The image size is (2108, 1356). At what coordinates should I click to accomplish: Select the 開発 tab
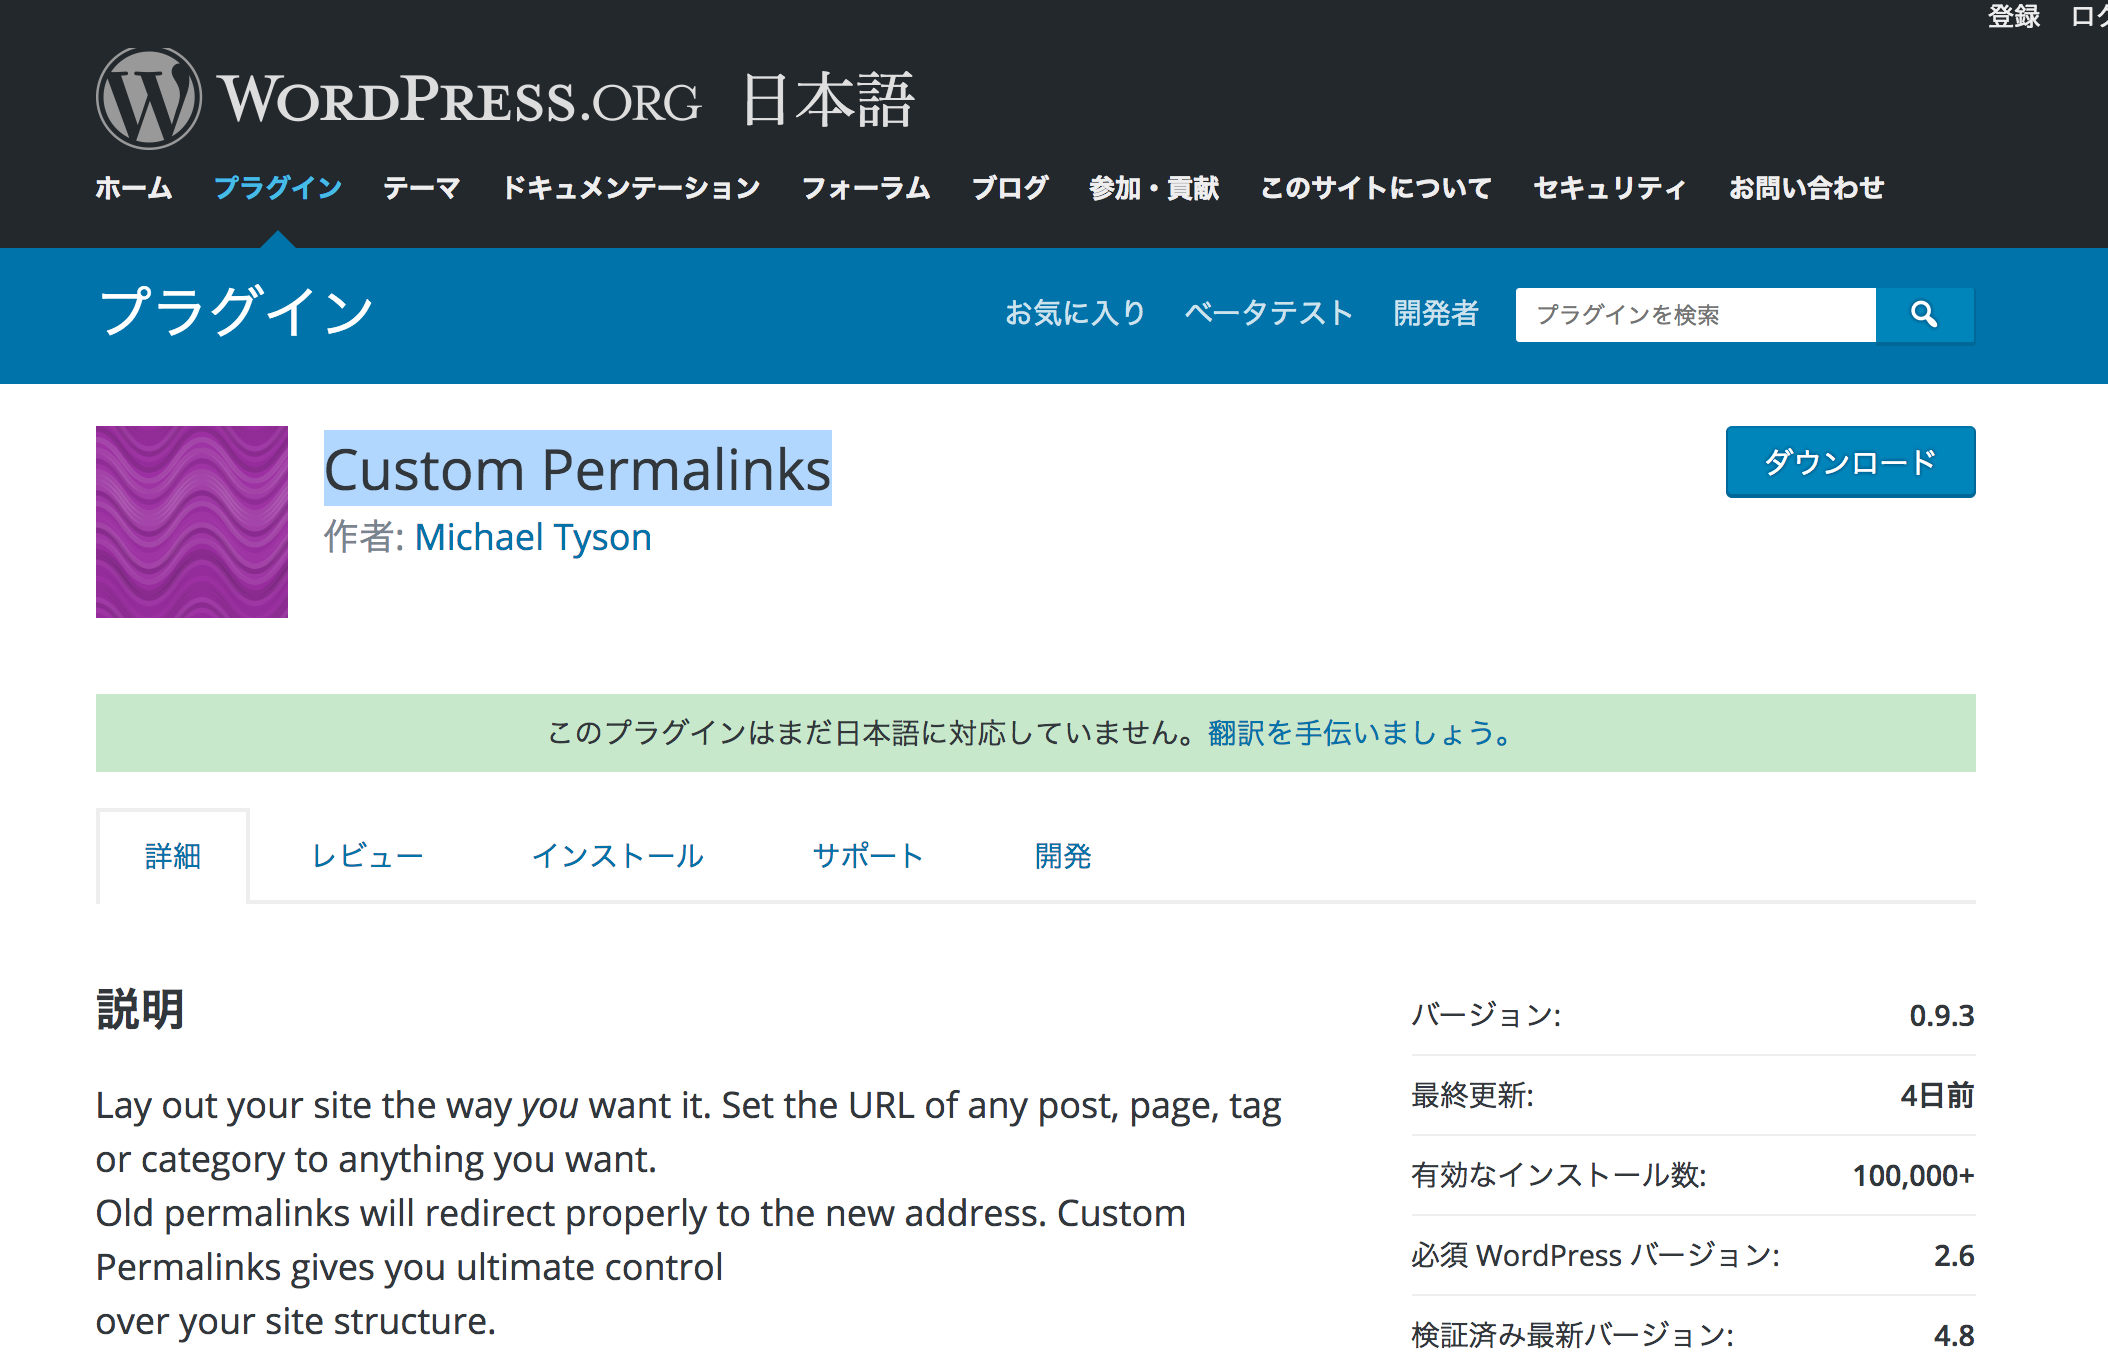click(1062, 856)
